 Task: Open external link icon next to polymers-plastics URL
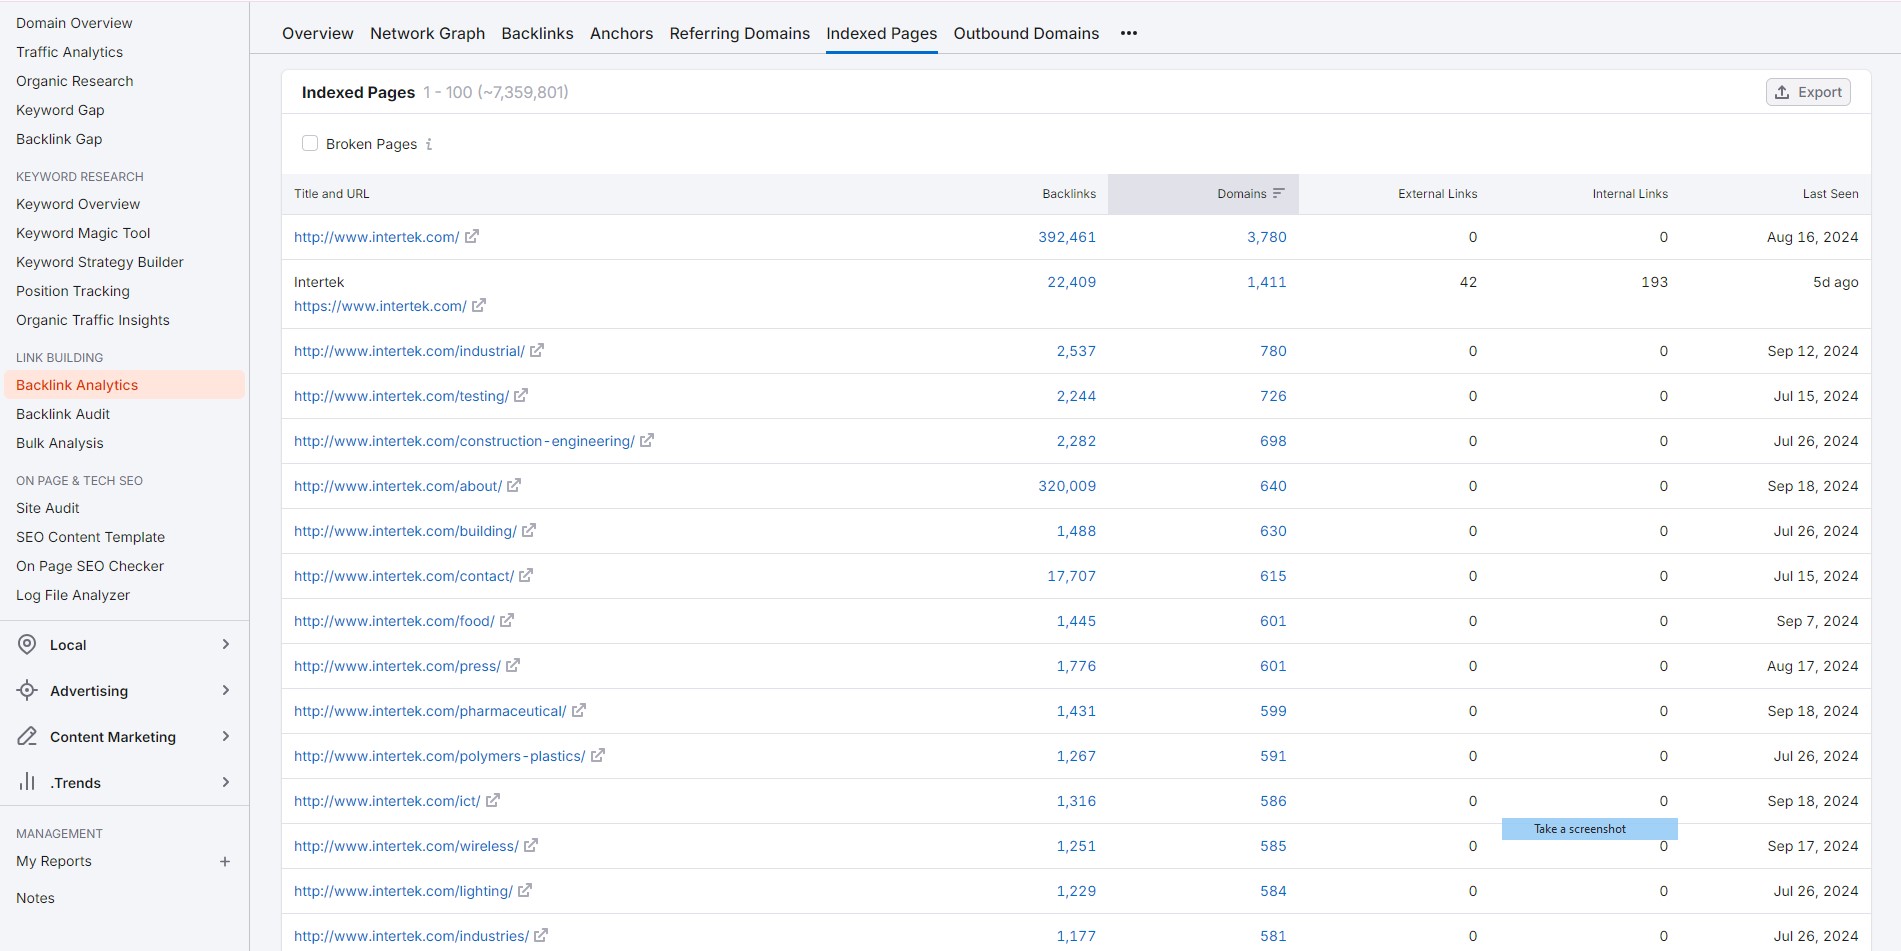coord(598,756)
